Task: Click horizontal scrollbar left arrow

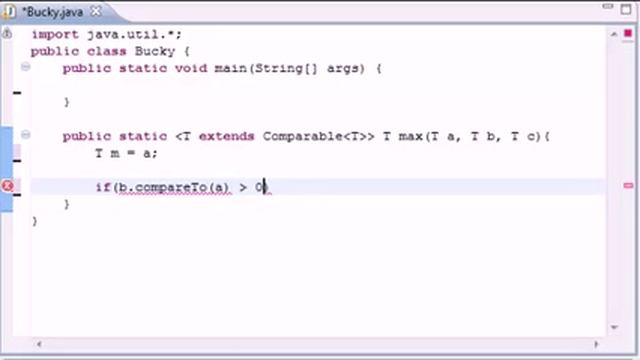Action: pos(39,344)
